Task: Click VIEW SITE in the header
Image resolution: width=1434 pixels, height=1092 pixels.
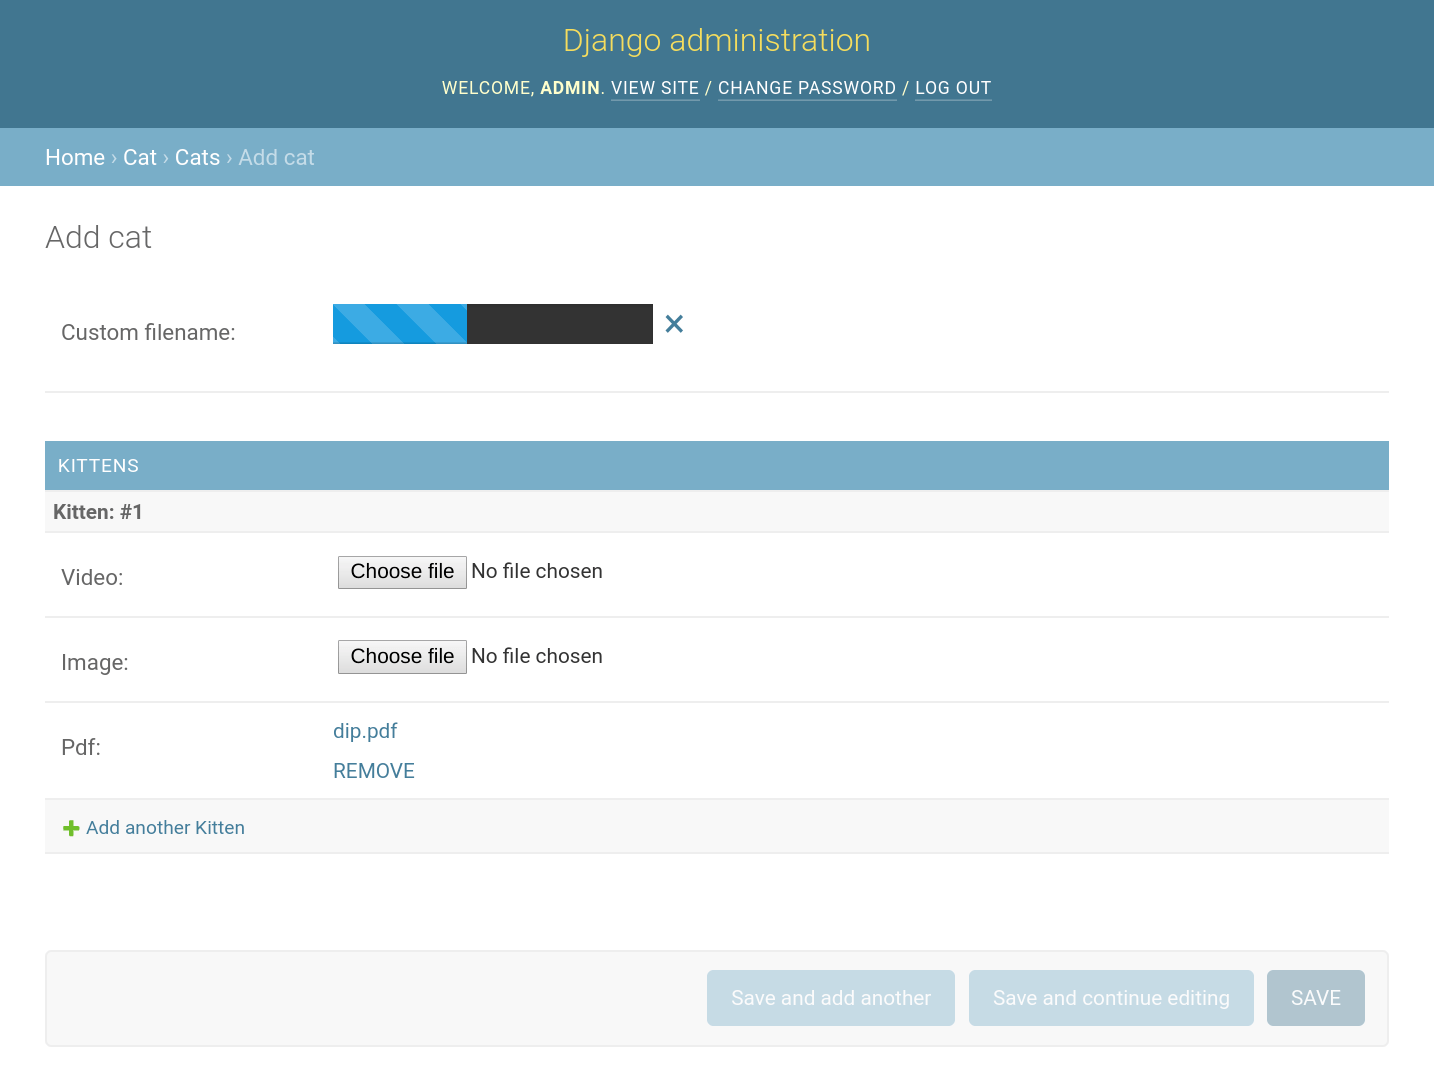Action: pos(654,88)
